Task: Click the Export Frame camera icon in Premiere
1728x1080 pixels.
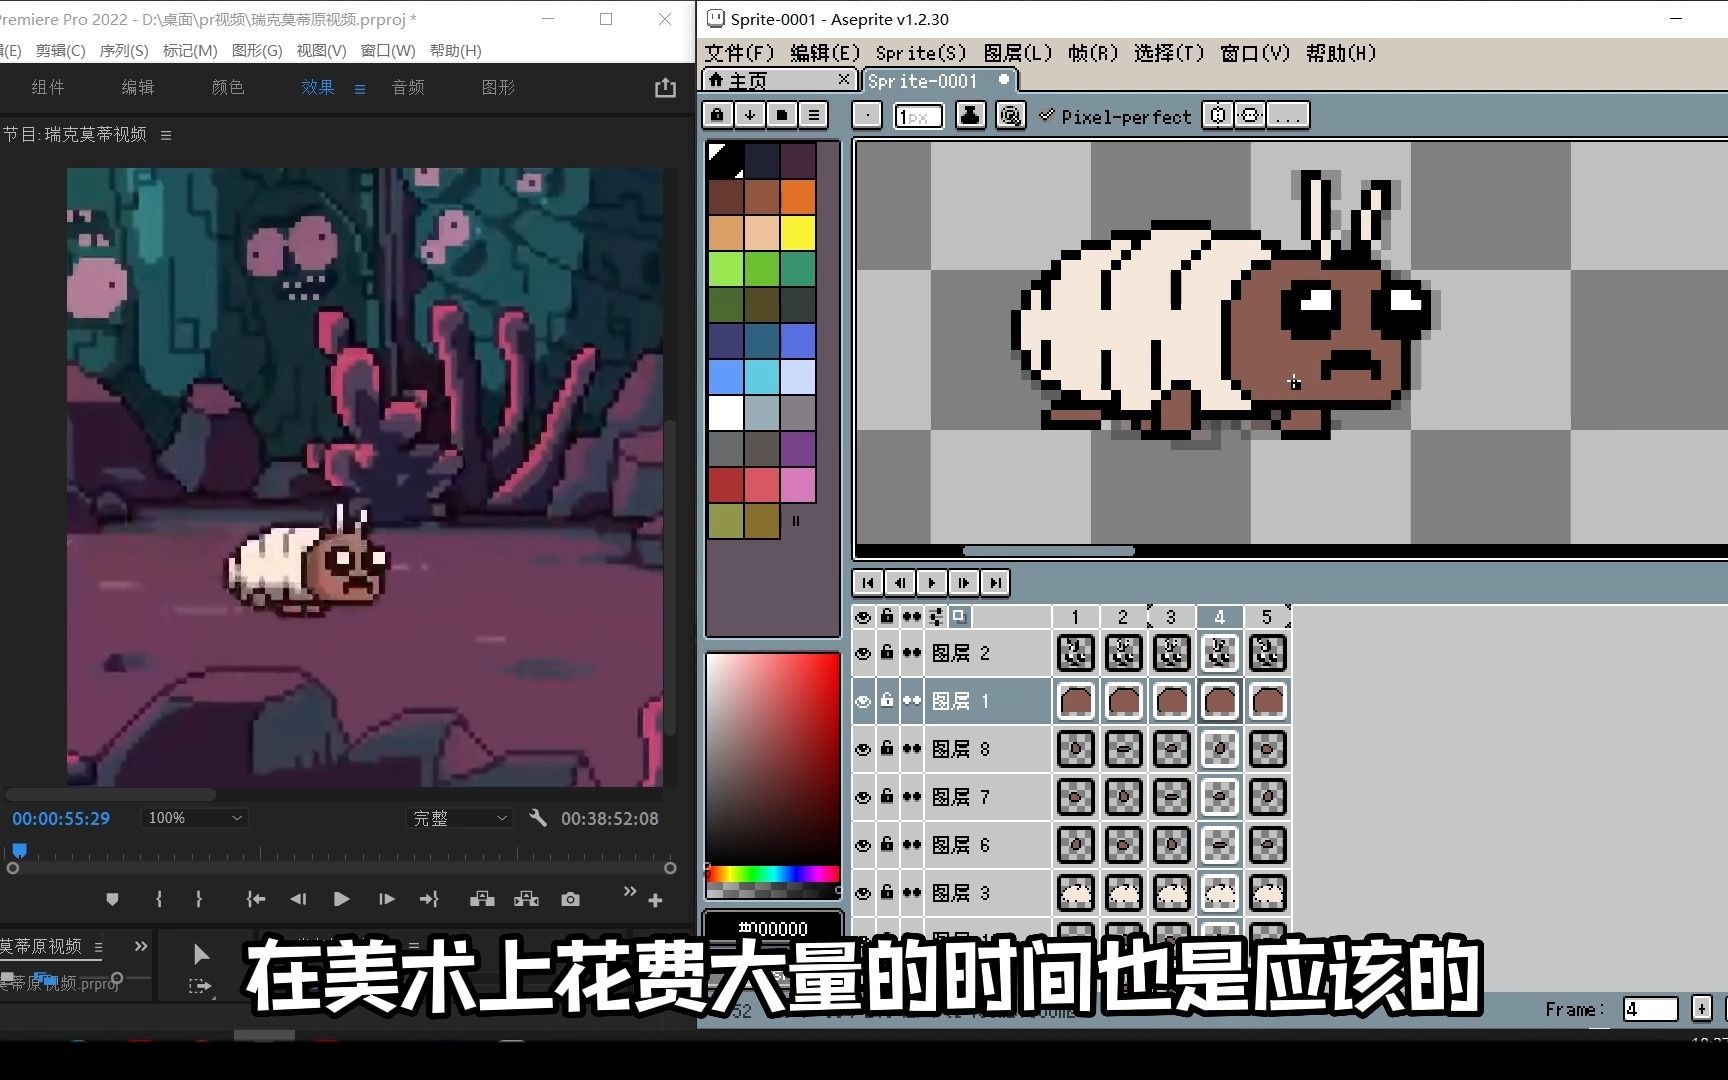Action: [x=570, y=899]
